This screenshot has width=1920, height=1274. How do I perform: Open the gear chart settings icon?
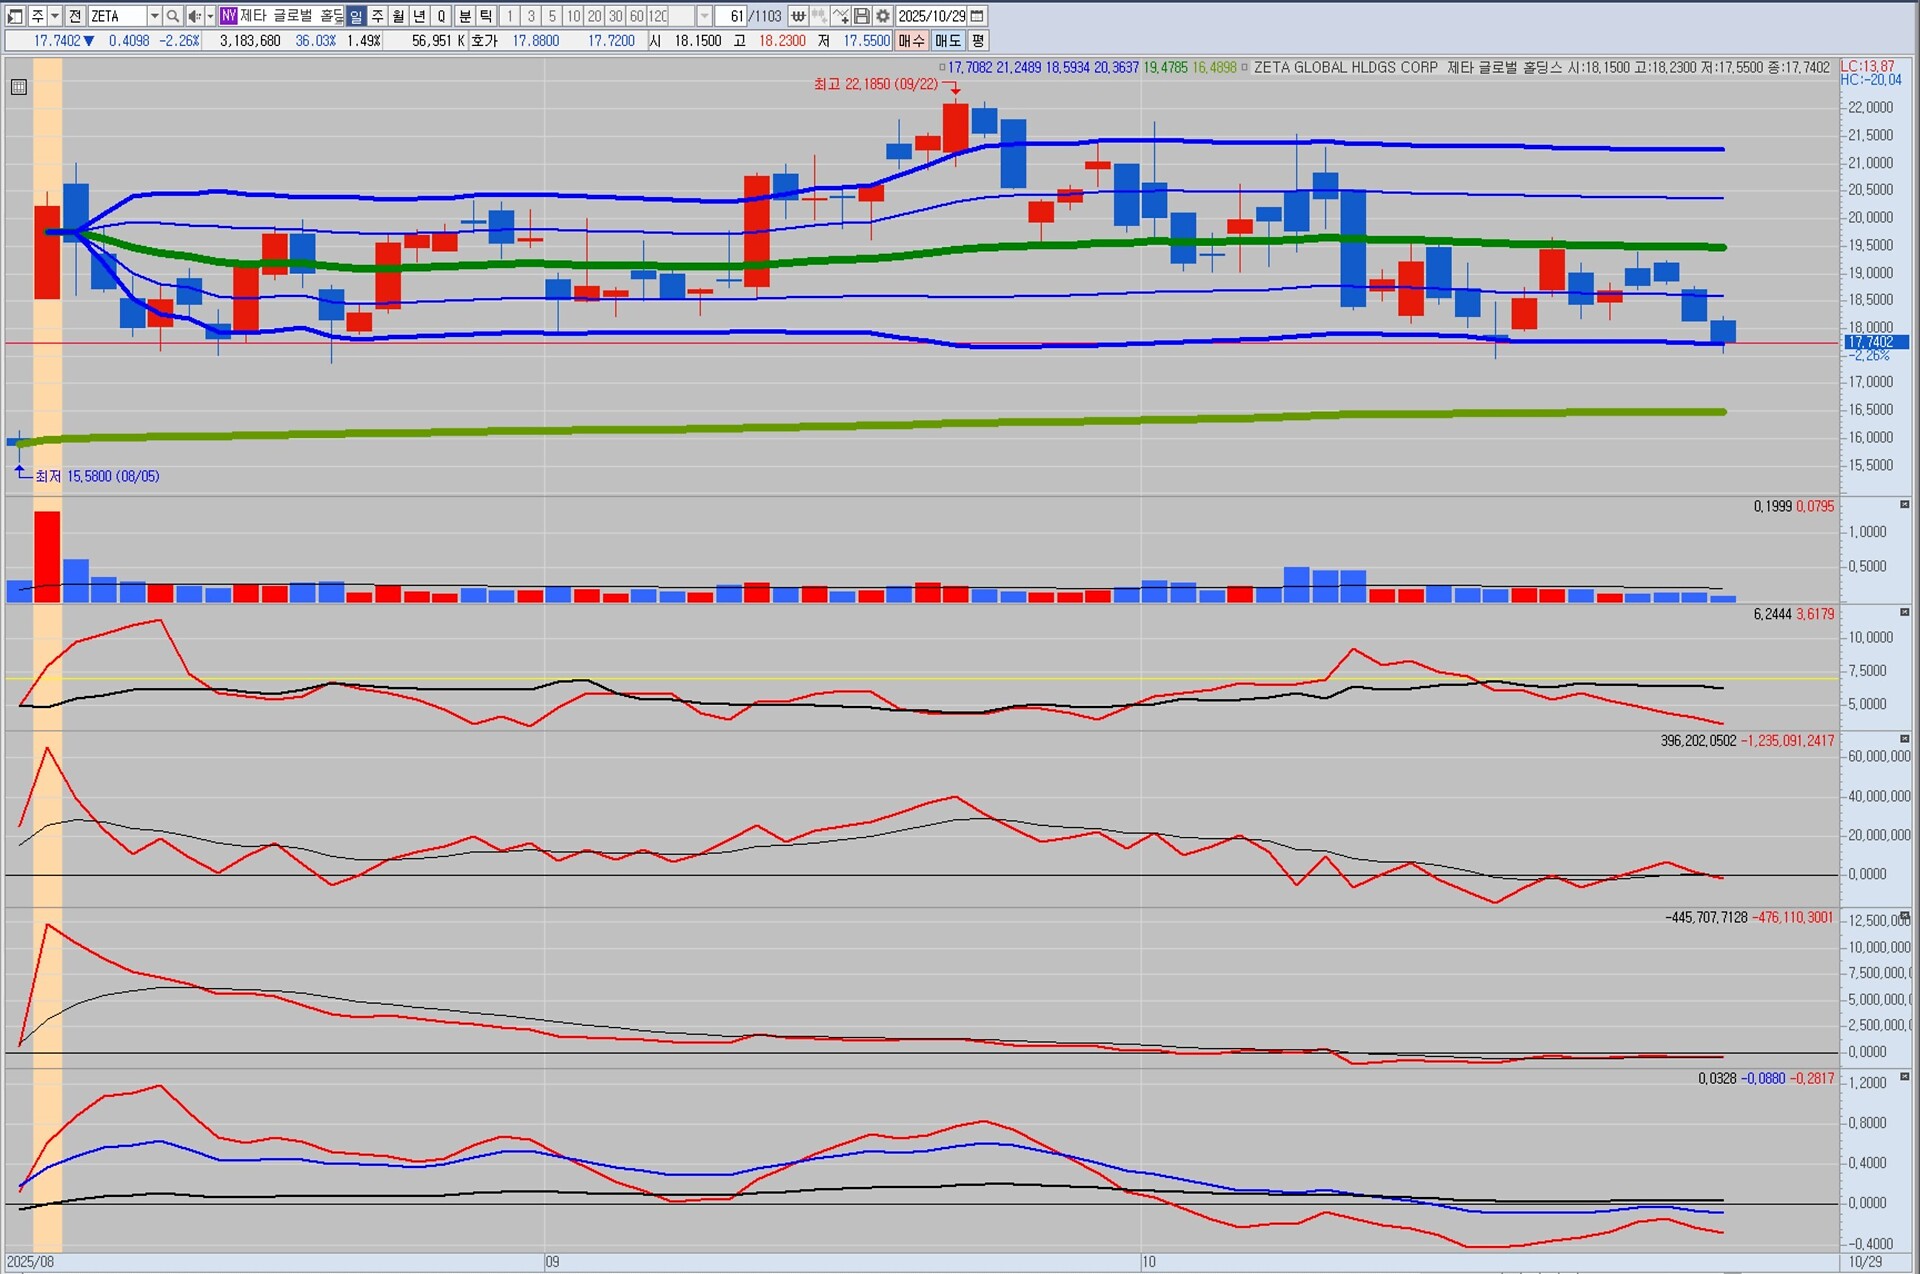click(883, 16)
